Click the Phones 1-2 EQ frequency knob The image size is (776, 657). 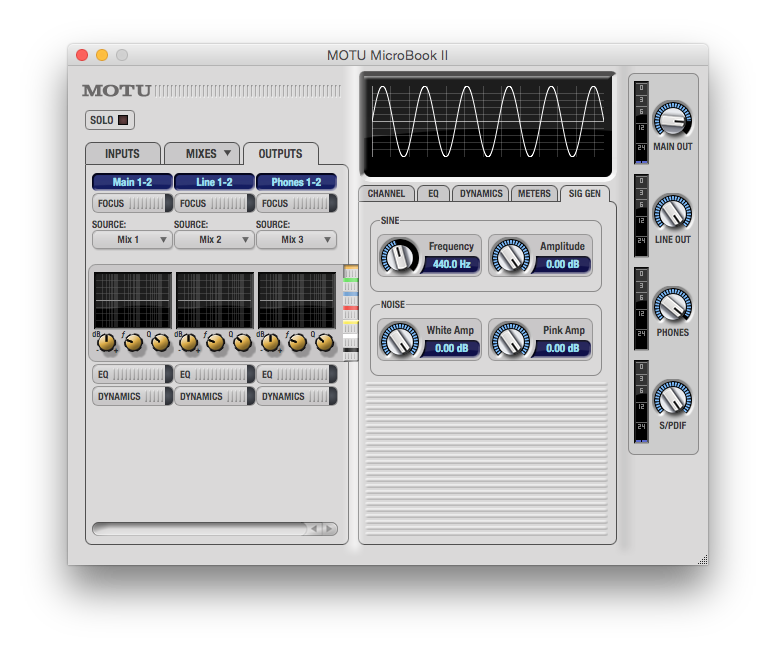click(297, 342)
